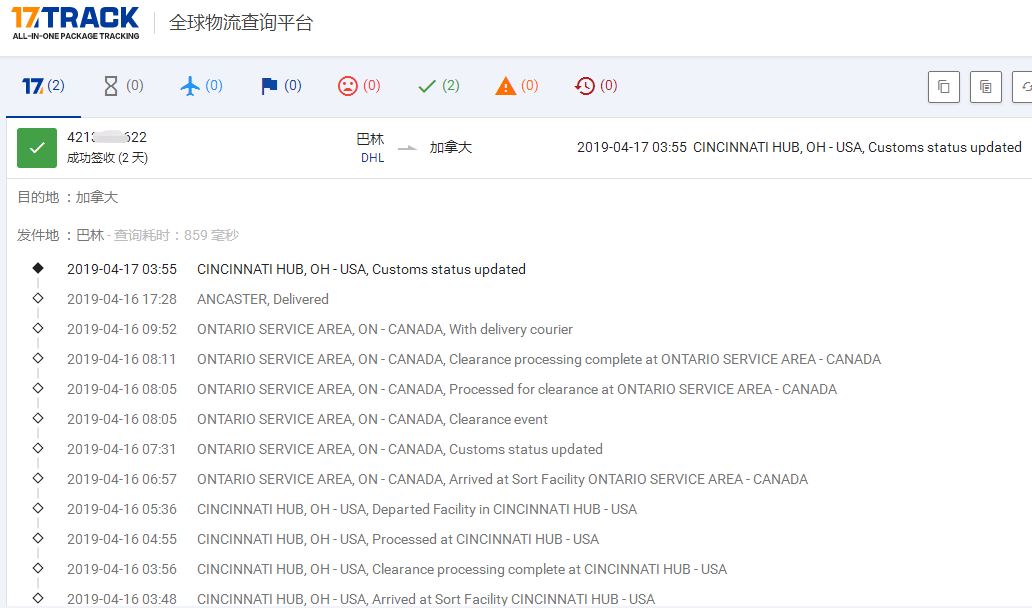Select the green delivered status checkmark box

(36, 147)
